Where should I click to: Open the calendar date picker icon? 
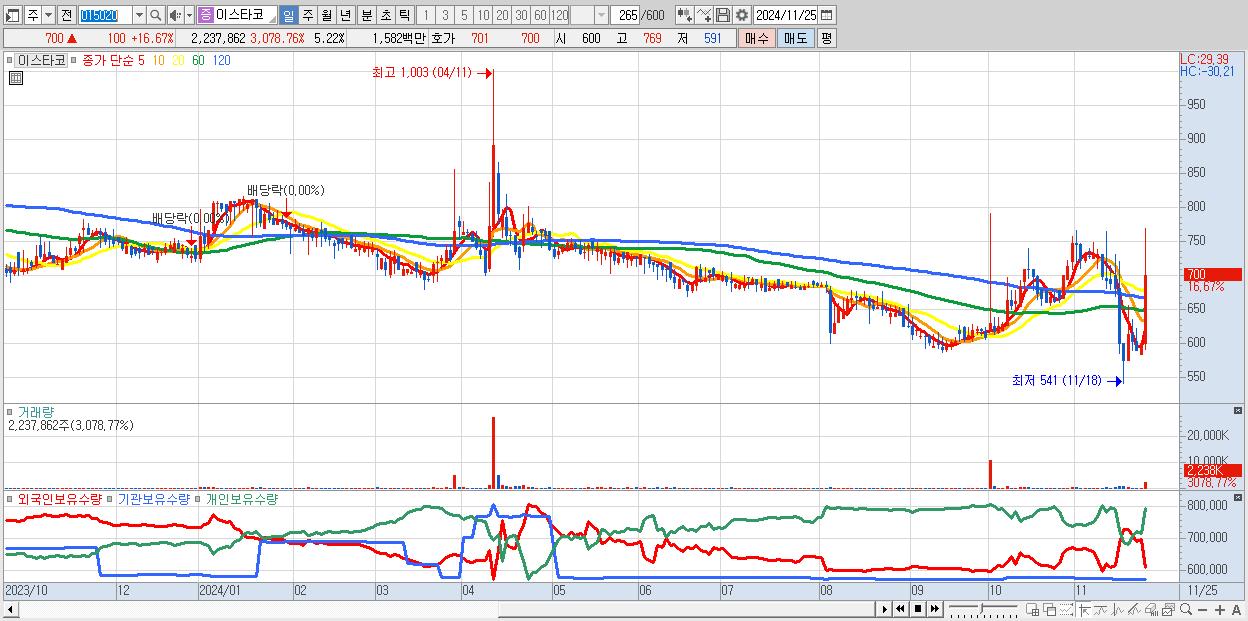coord(826,15)
